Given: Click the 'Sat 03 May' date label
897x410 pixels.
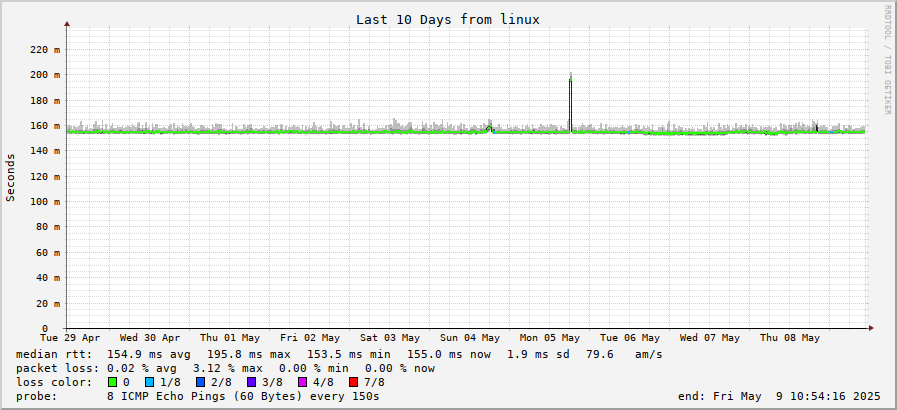Looking at the screenshot, I should pyautogui.click(x=390, y=338).
